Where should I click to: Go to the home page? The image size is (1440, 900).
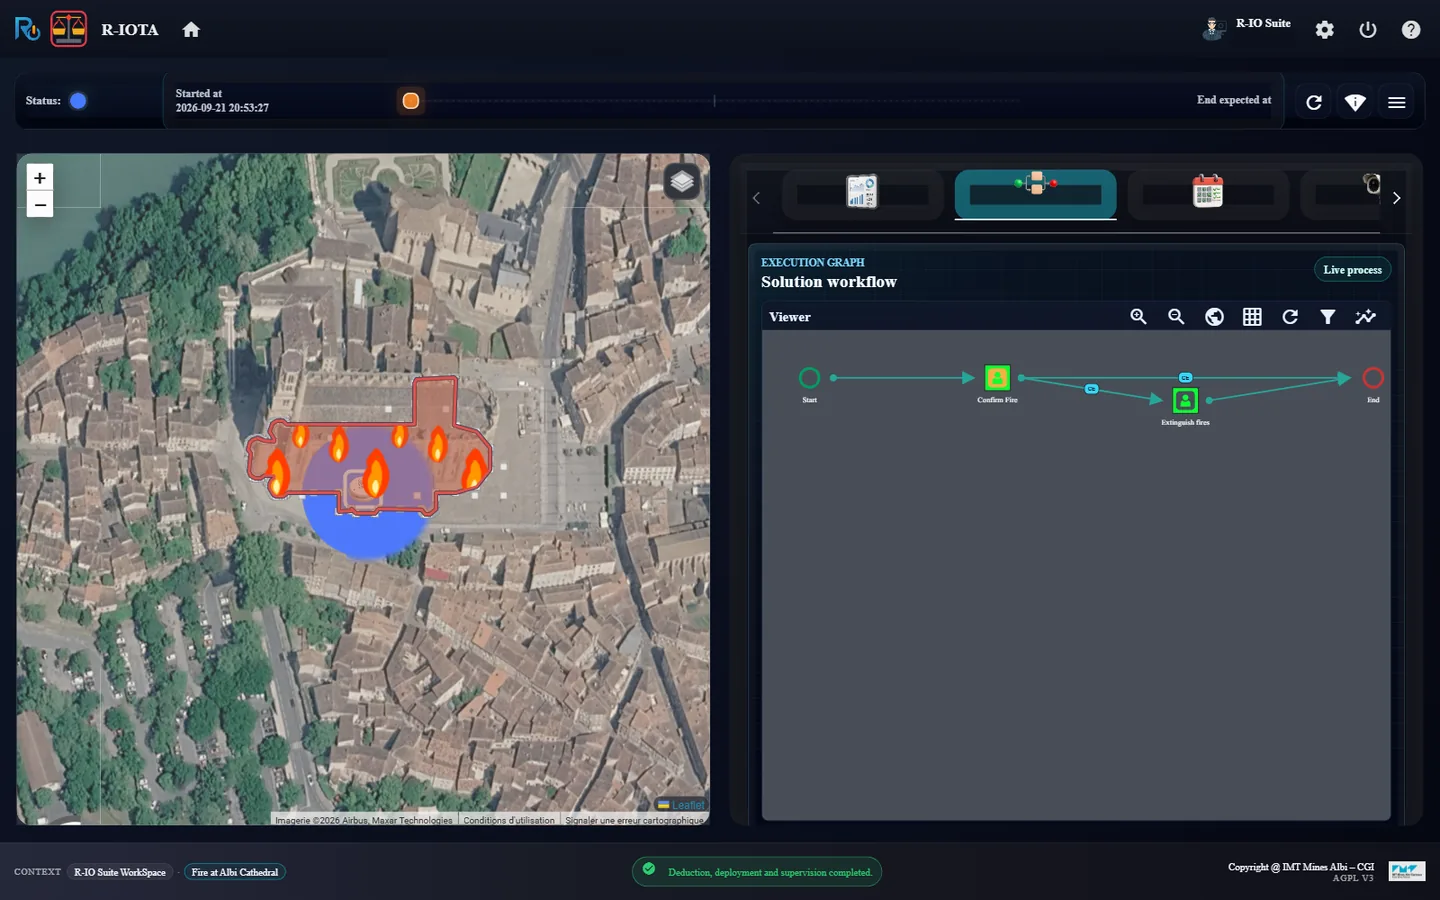[x=191, y=30]
